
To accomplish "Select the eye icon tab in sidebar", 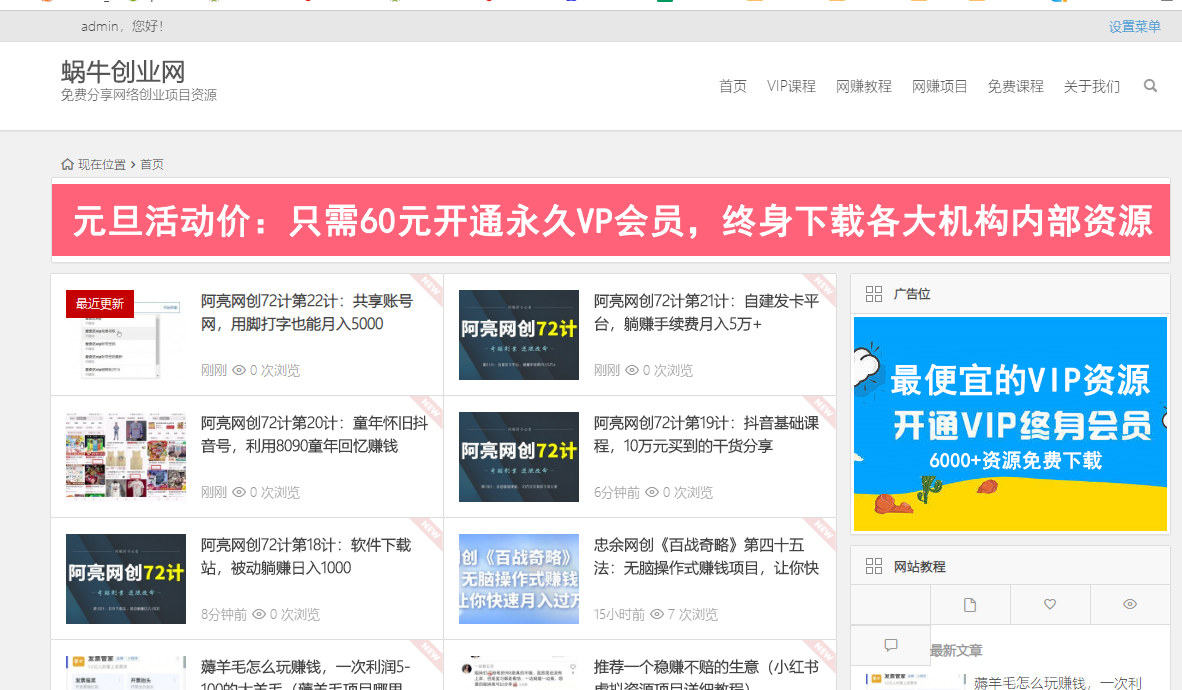I will pos(1130,605).
